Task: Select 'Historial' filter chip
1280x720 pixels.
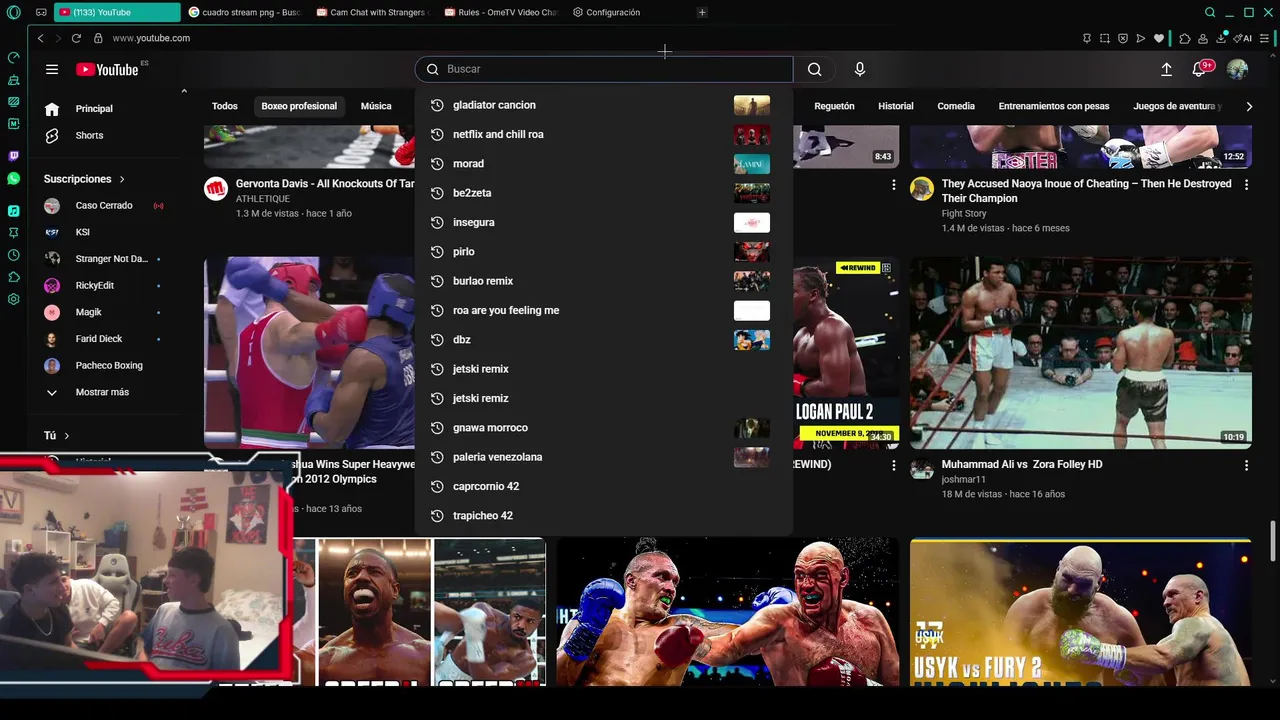Action: (x=896, y=106)
